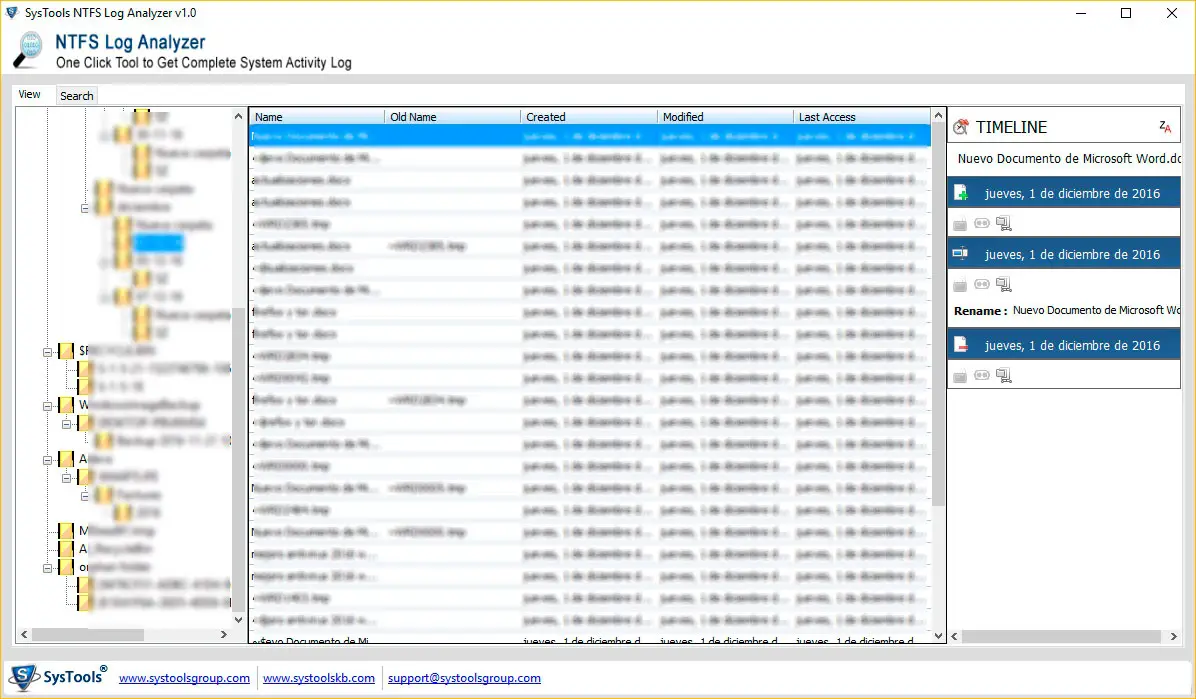1196x699 pixels.
Task: Click the SysTools shield logo in footer
Action: tap(24, 677)
